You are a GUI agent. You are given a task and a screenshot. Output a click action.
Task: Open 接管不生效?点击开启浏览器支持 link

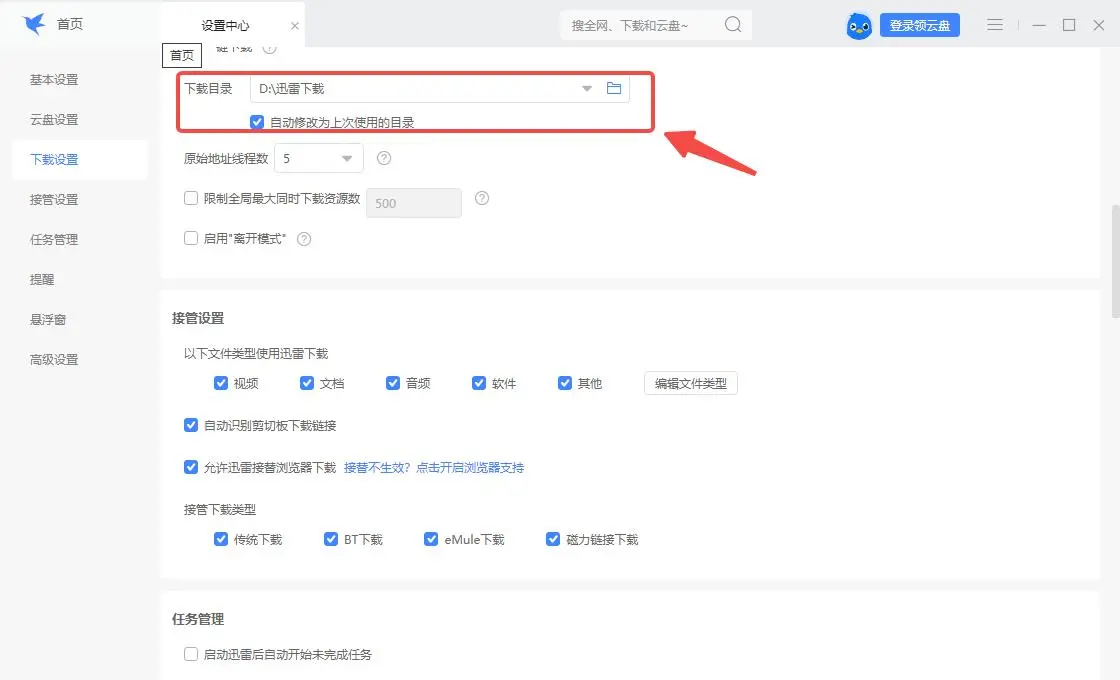click(x=434, y=467)
